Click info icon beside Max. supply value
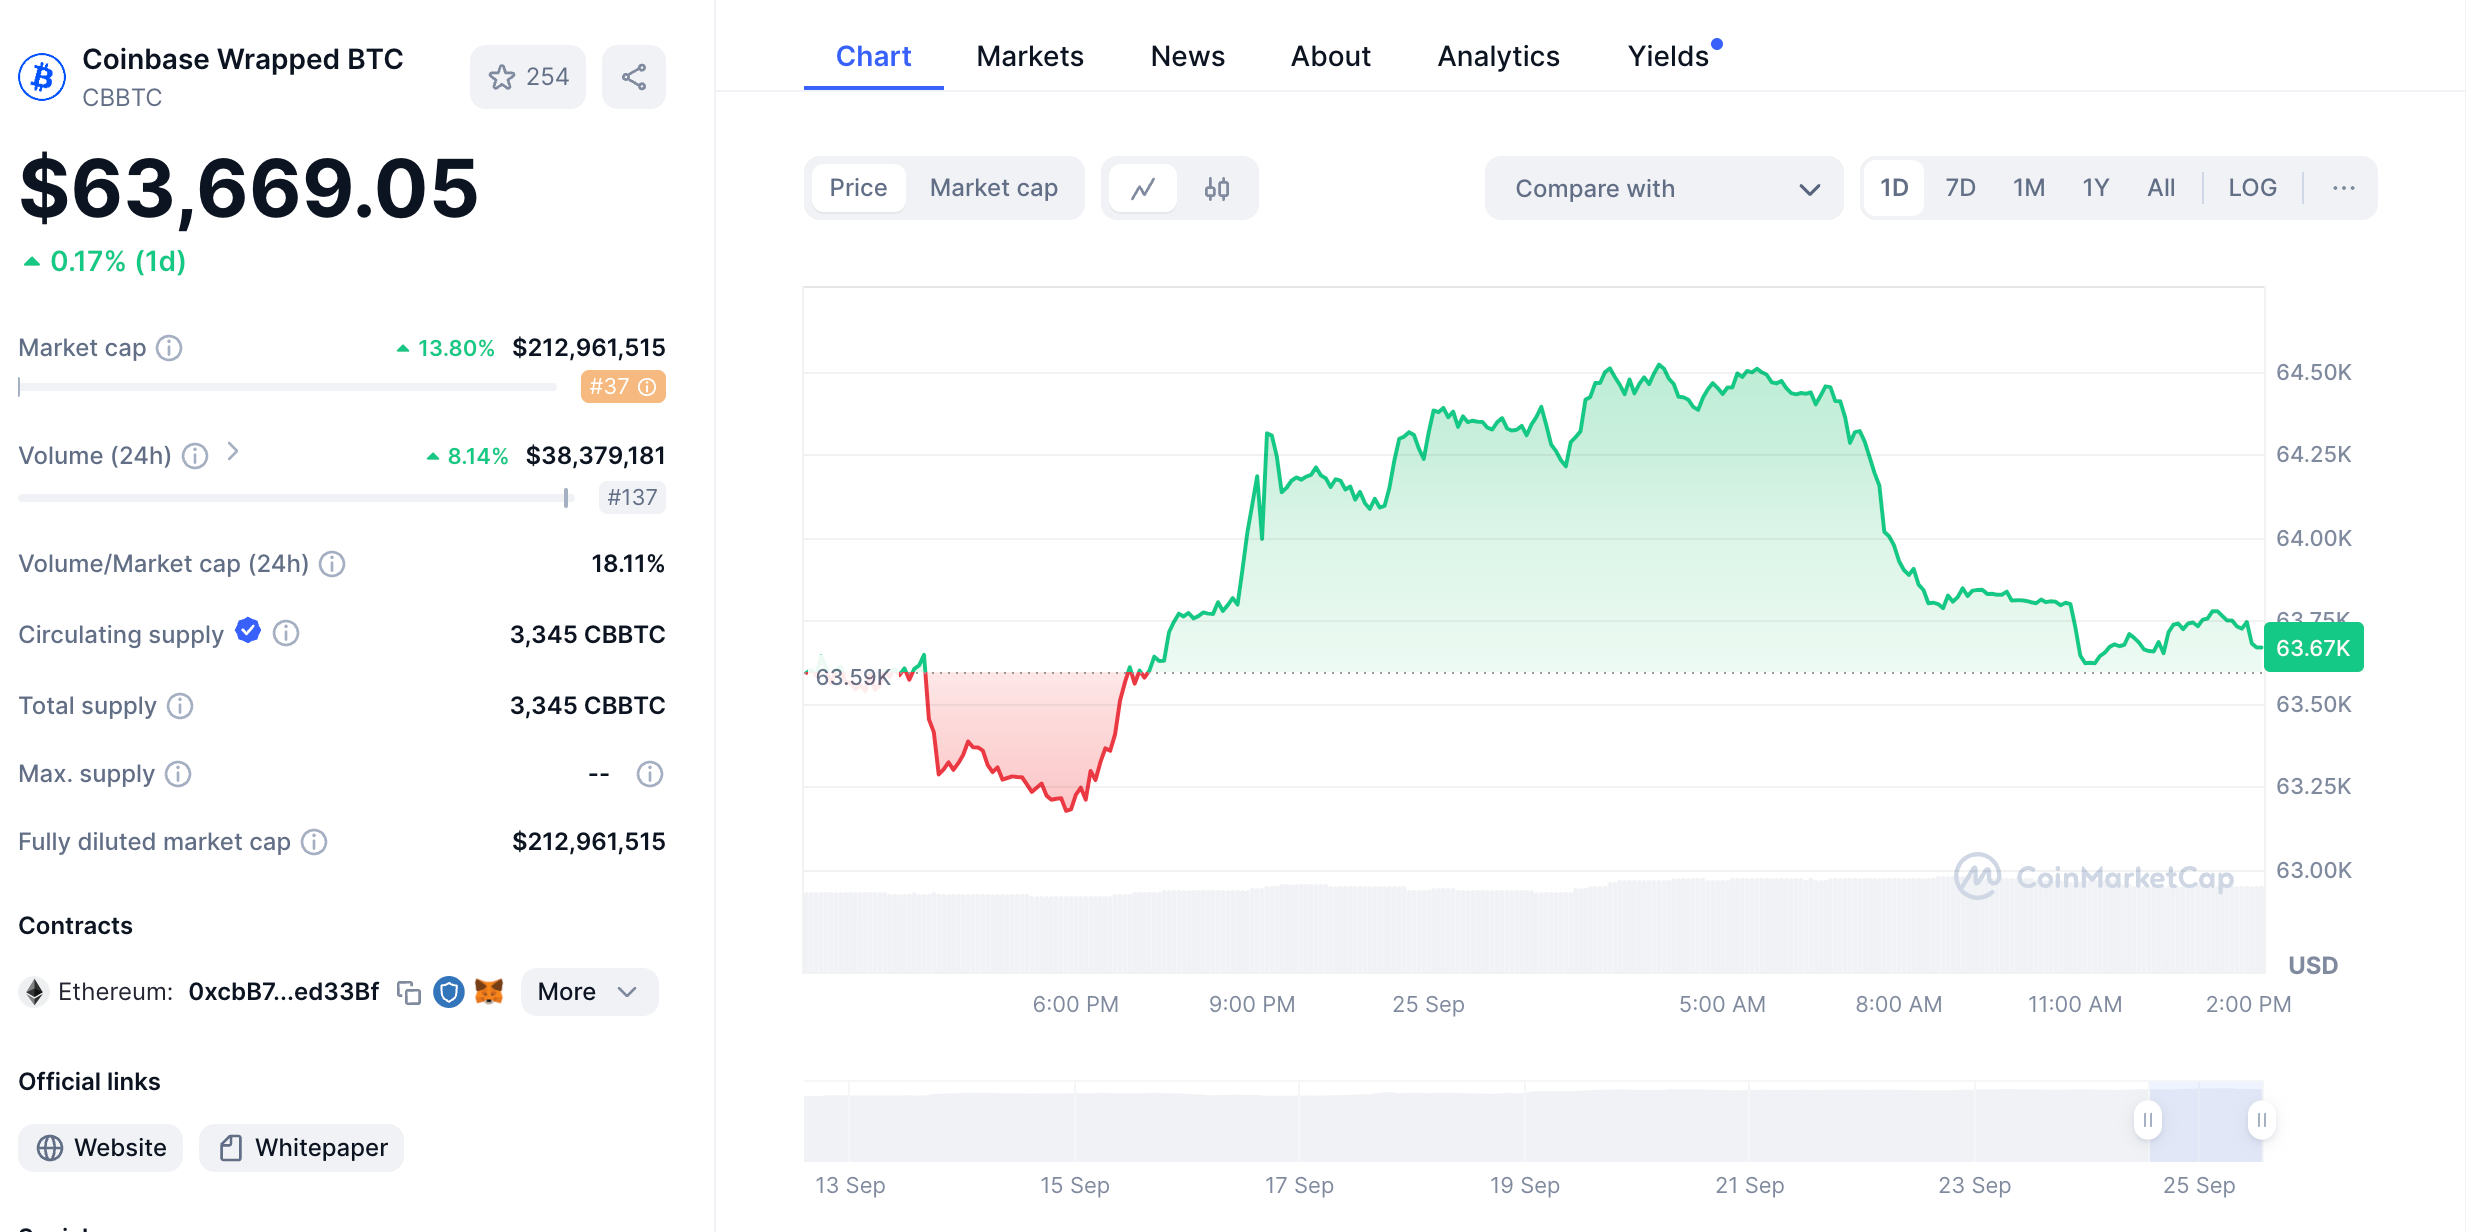Image resolution: width=2466 pixels, height=1232 pixels. click(x=650, y=774)
